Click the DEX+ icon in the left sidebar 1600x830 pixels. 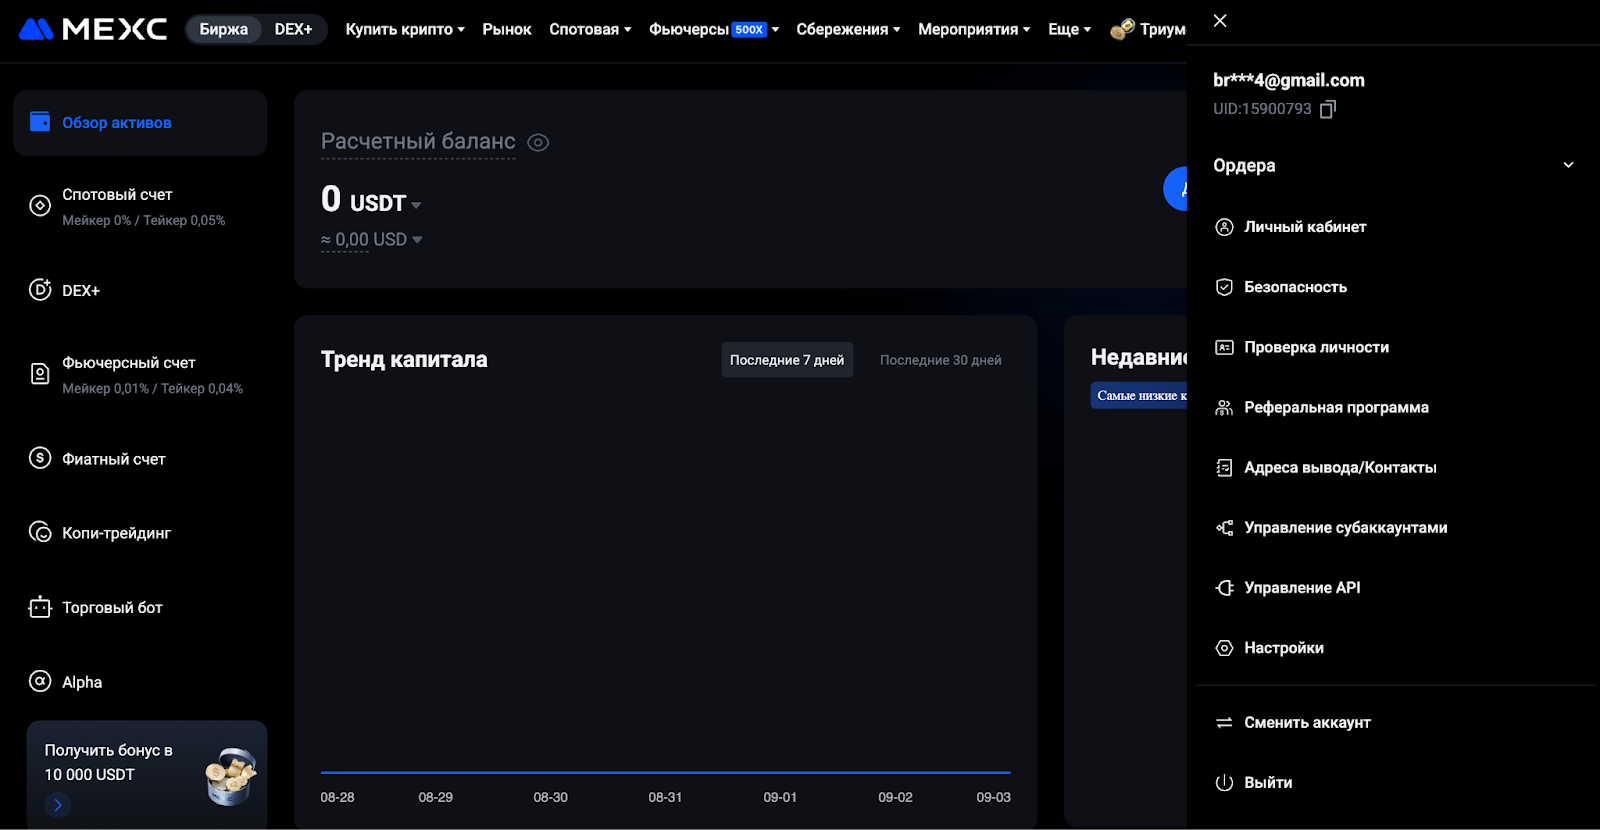click(x=40, y=290)
